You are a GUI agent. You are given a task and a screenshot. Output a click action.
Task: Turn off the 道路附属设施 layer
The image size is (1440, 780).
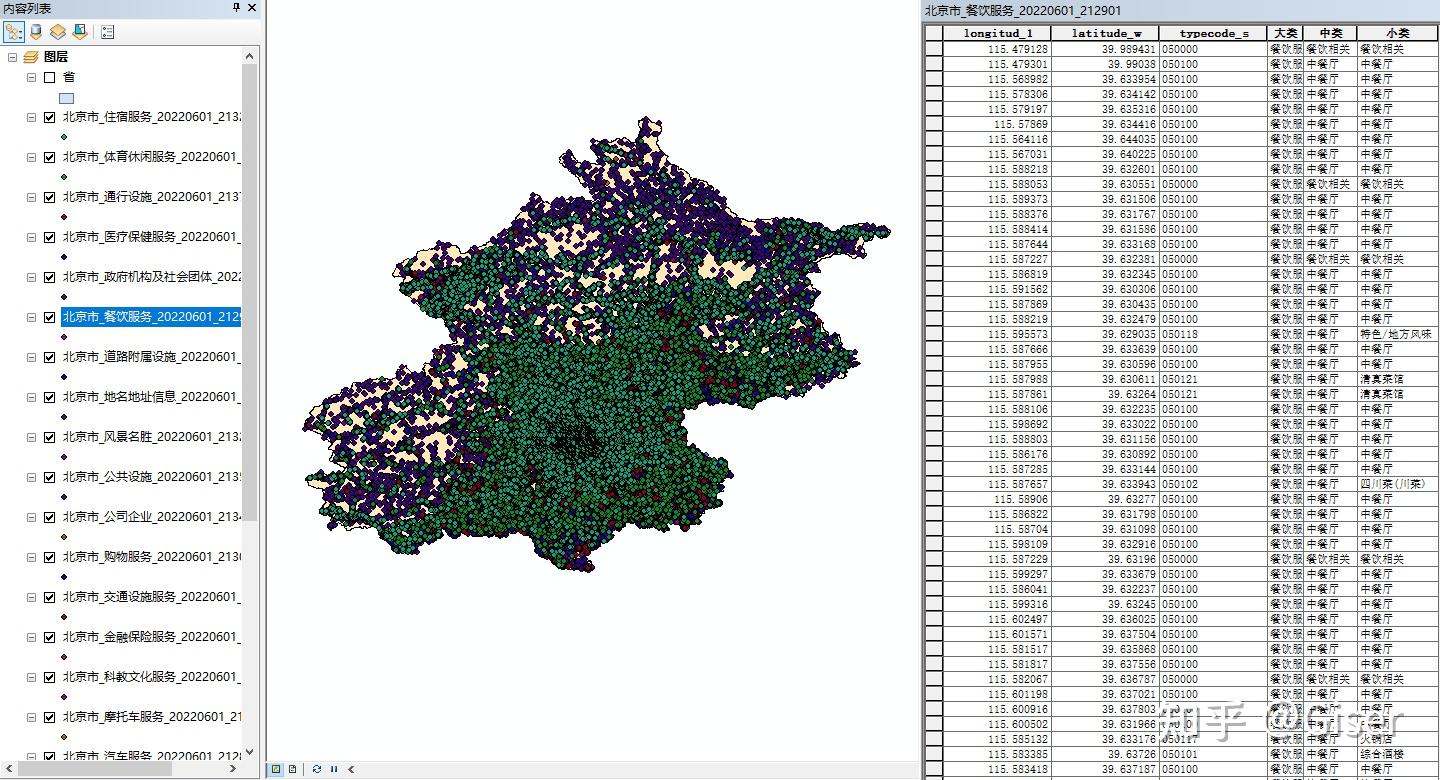tap(49, 357)
